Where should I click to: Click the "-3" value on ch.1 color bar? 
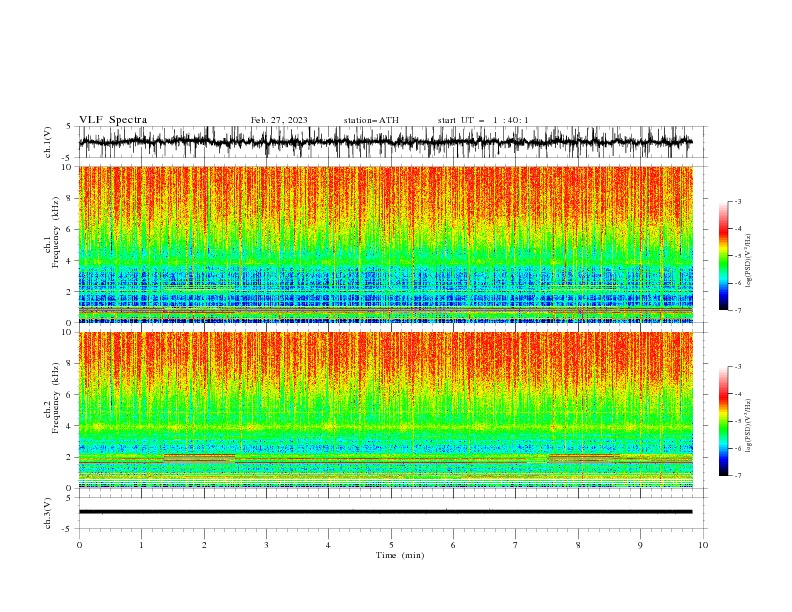pos(738,201)
